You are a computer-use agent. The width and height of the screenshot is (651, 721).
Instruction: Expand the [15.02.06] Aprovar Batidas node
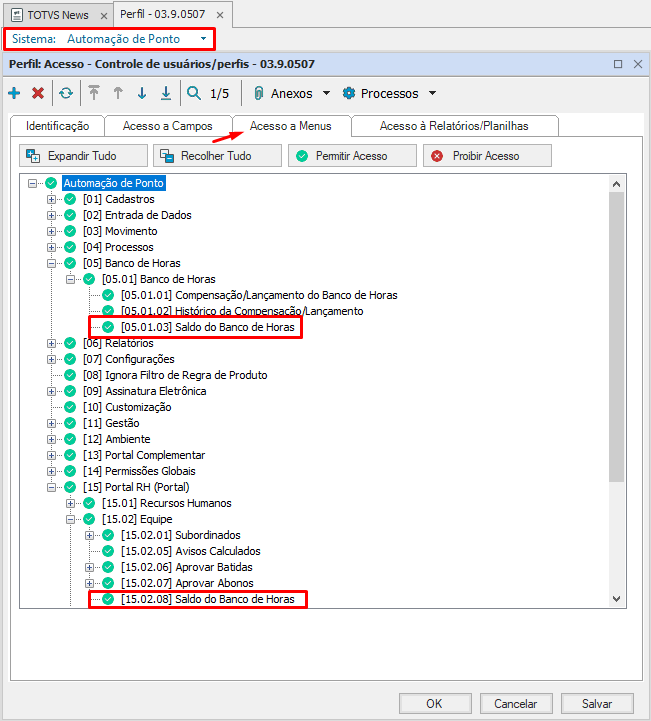coord(89,567)
